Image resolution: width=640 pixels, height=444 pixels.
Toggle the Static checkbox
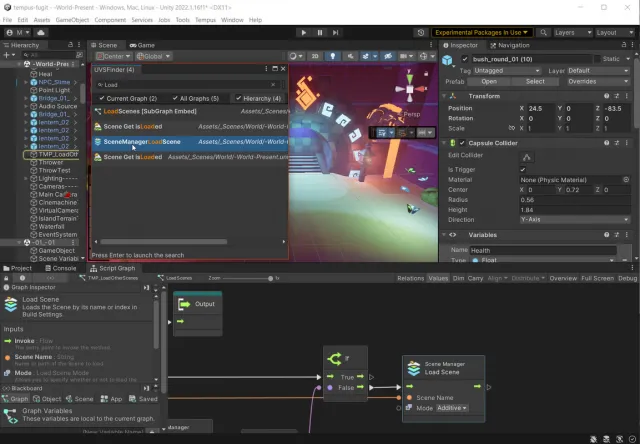(x=597, y=59)
